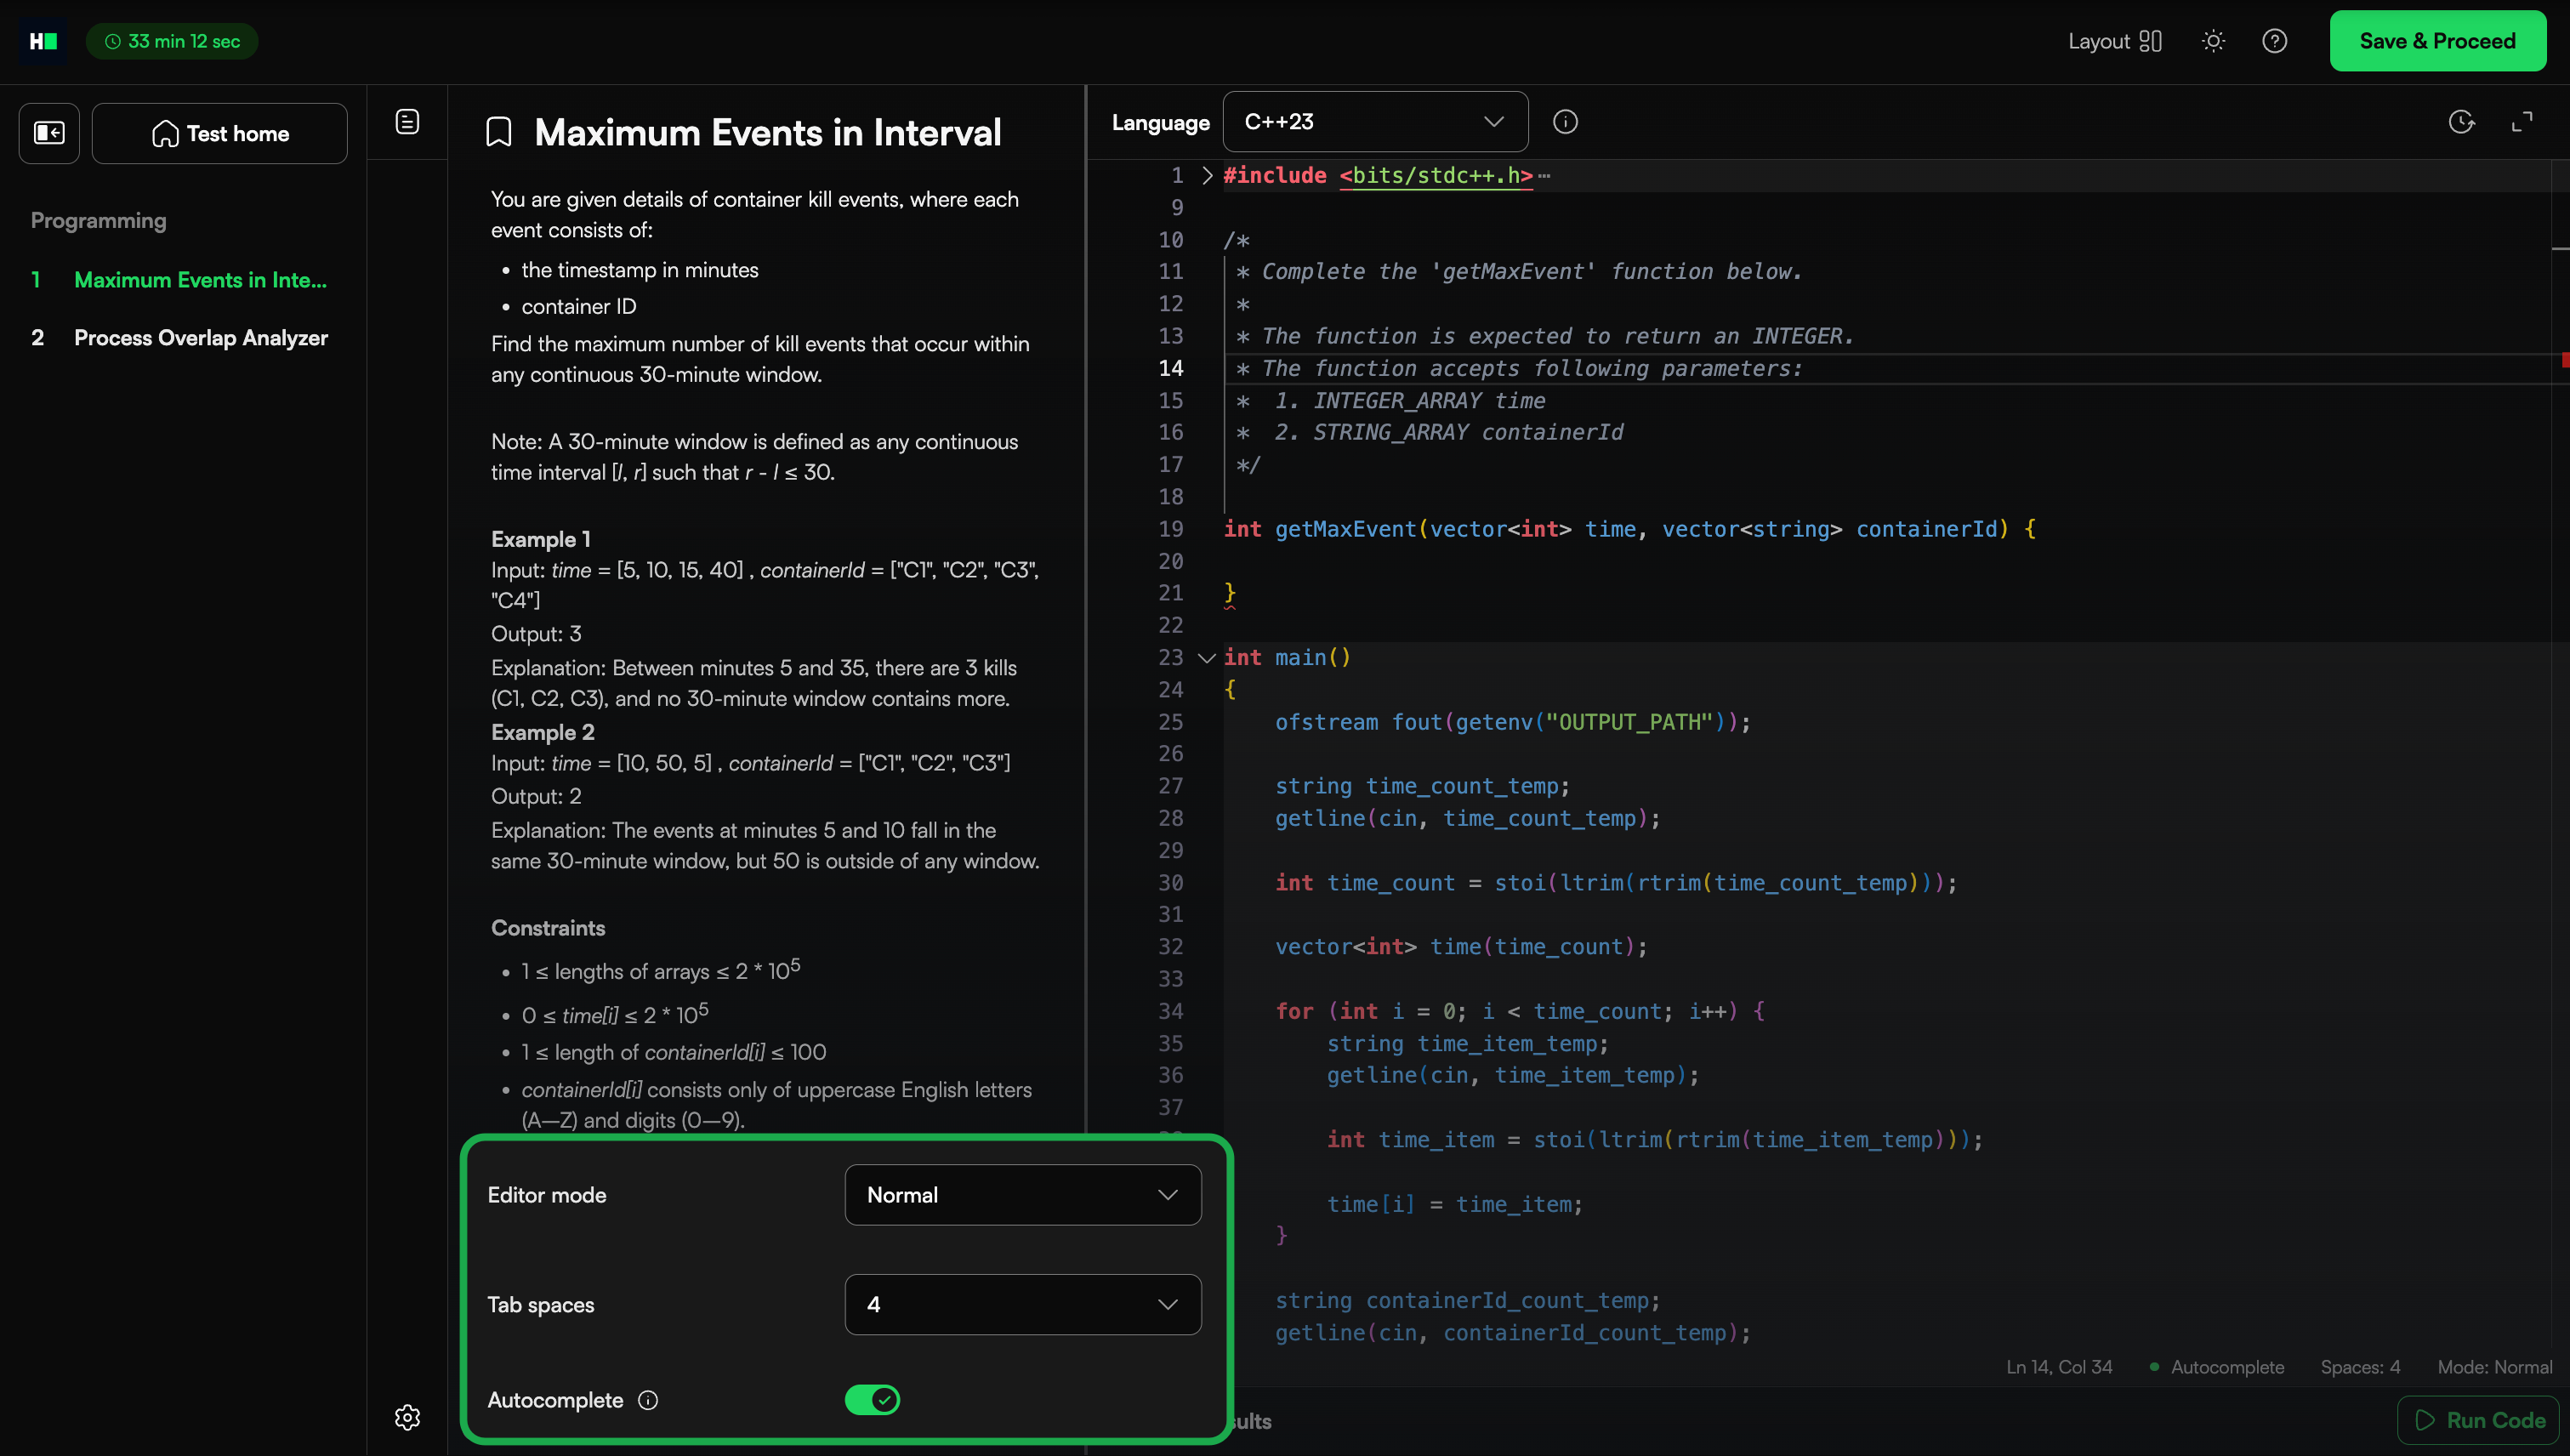
Task: Open the help question mark icon
Action: tap(2274, 41)
